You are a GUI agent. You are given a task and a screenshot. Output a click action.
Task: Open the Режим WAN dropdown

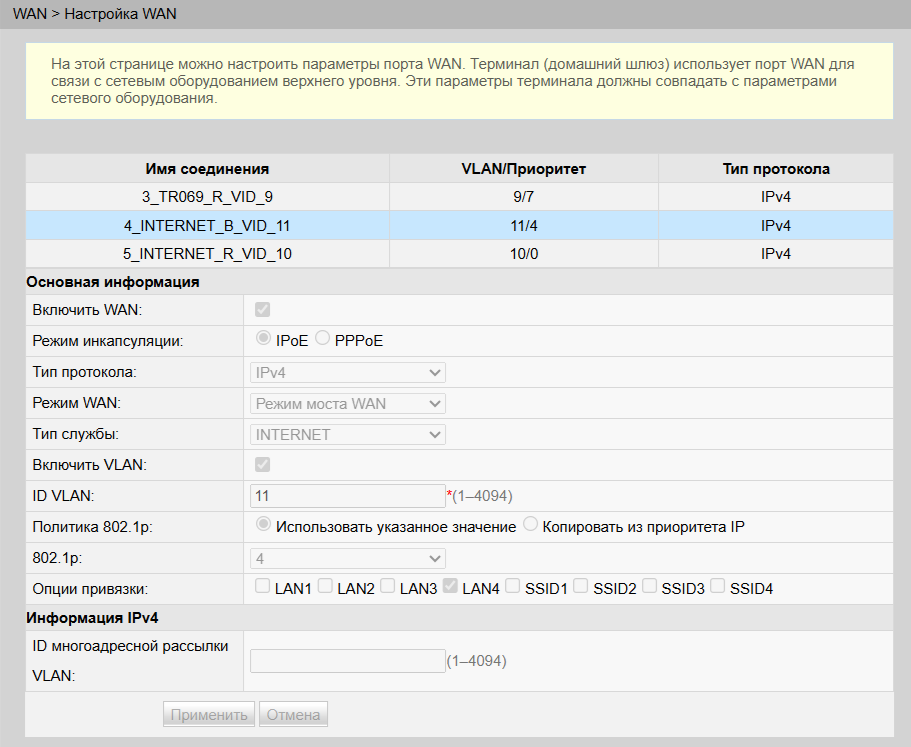click(x=347, y=403)
